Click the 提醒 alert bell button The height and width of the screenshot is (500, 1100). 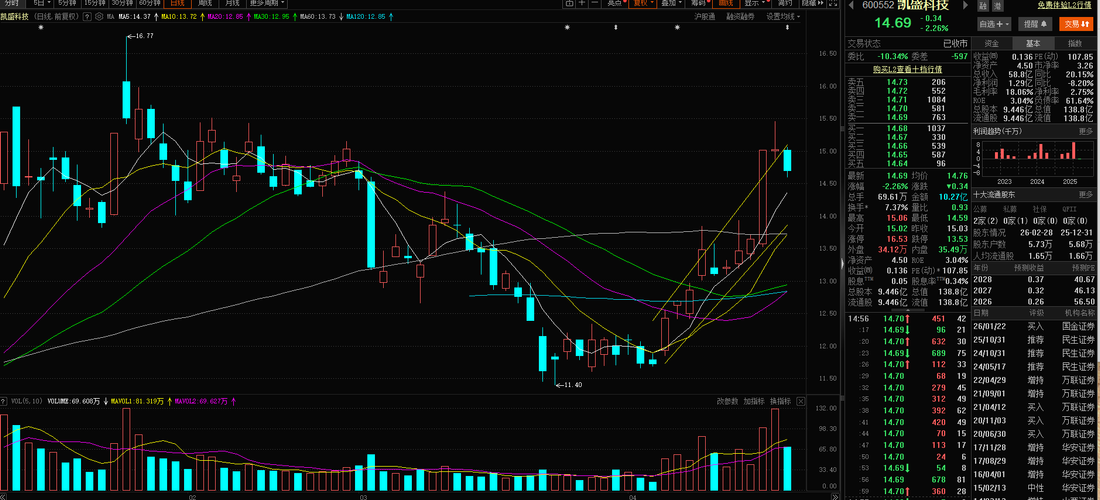click(x=1036, y=24)
